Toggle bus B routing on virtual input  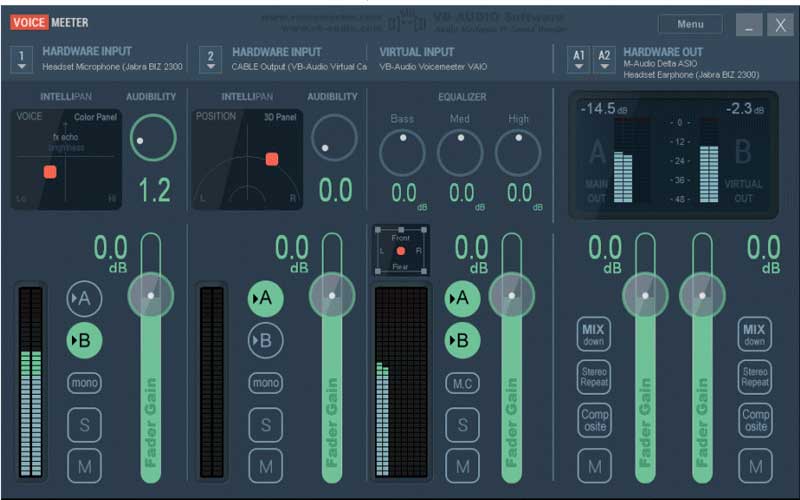tap(462, 340)
